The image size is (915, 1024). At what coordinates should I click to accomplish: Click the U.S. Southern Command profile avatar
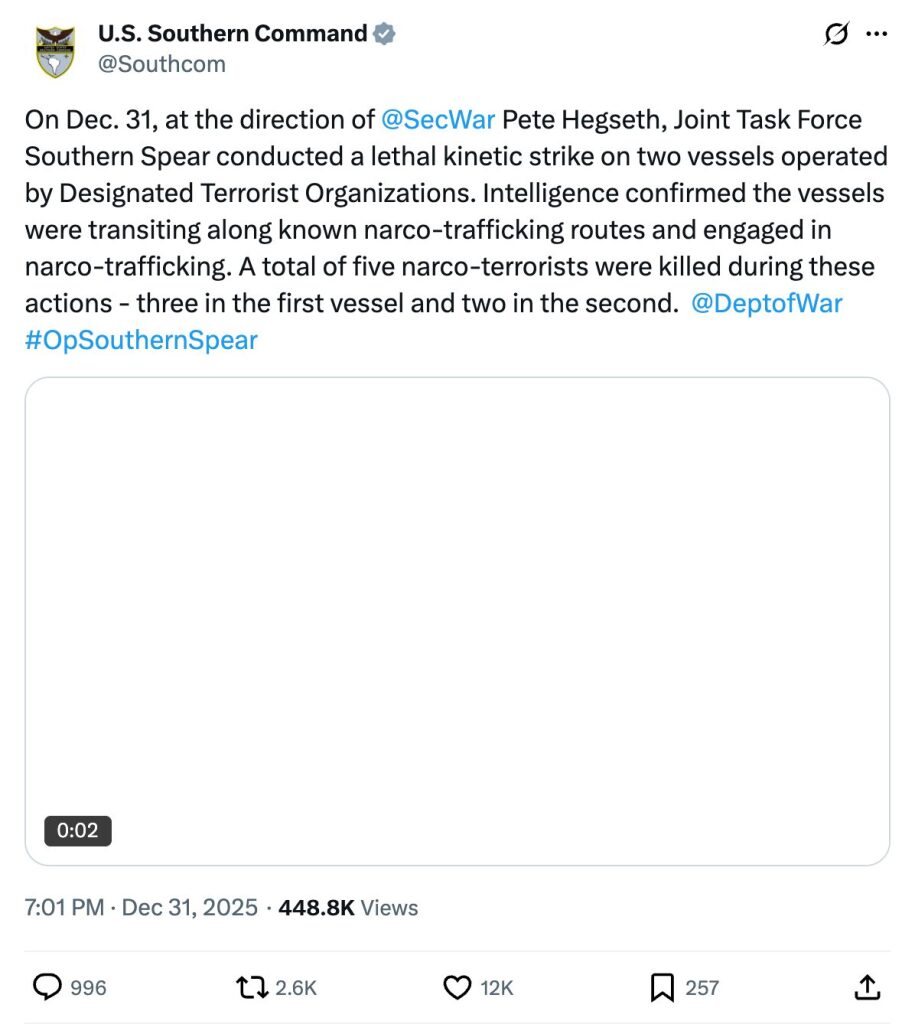(55, 51)
